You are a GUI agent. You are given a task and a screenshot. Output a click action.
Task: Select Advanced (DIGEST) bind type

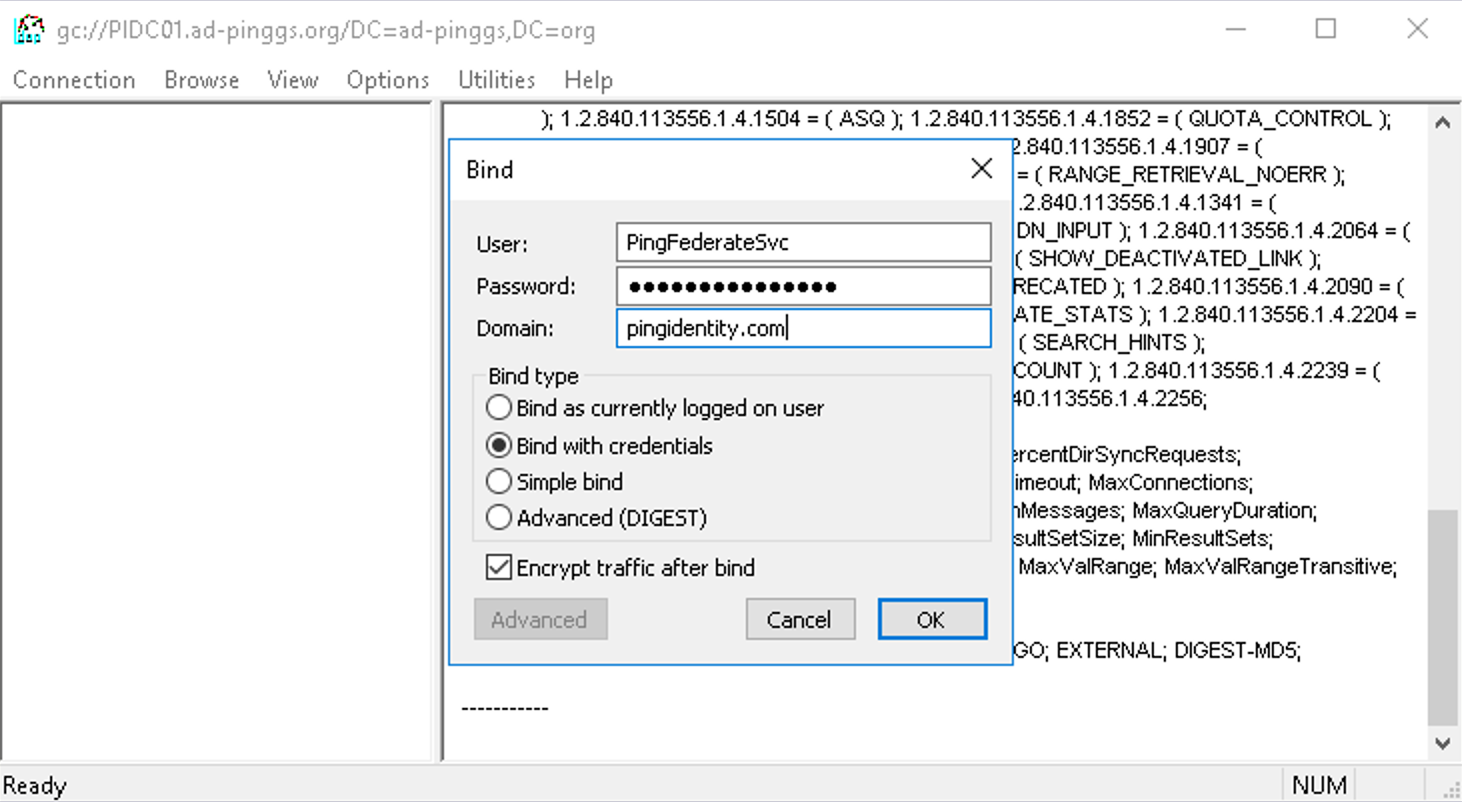(499, 518)
